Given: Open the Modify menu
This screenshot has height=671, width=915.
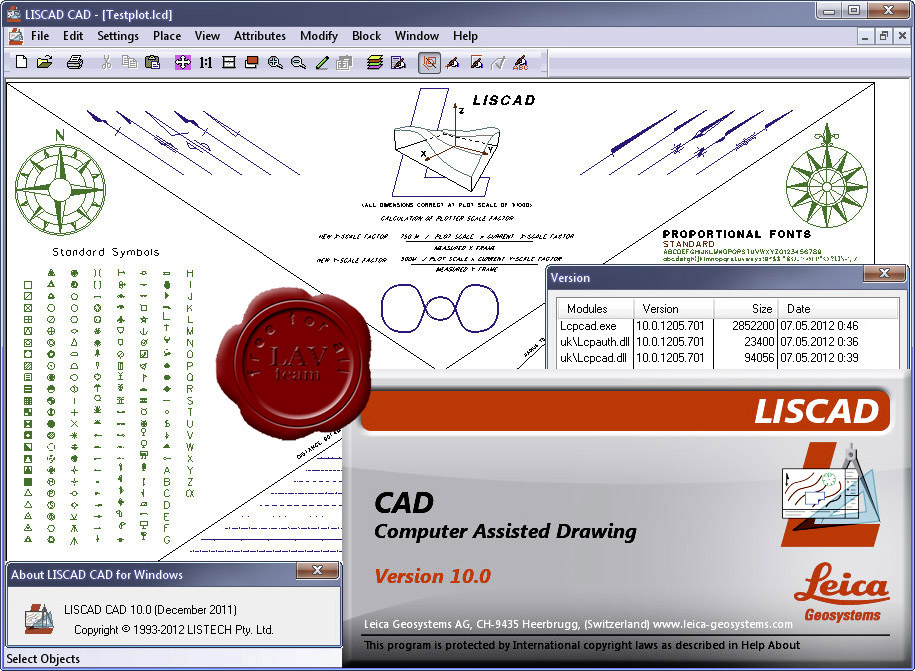Looking at the screenshot, I should click(319, 36).
